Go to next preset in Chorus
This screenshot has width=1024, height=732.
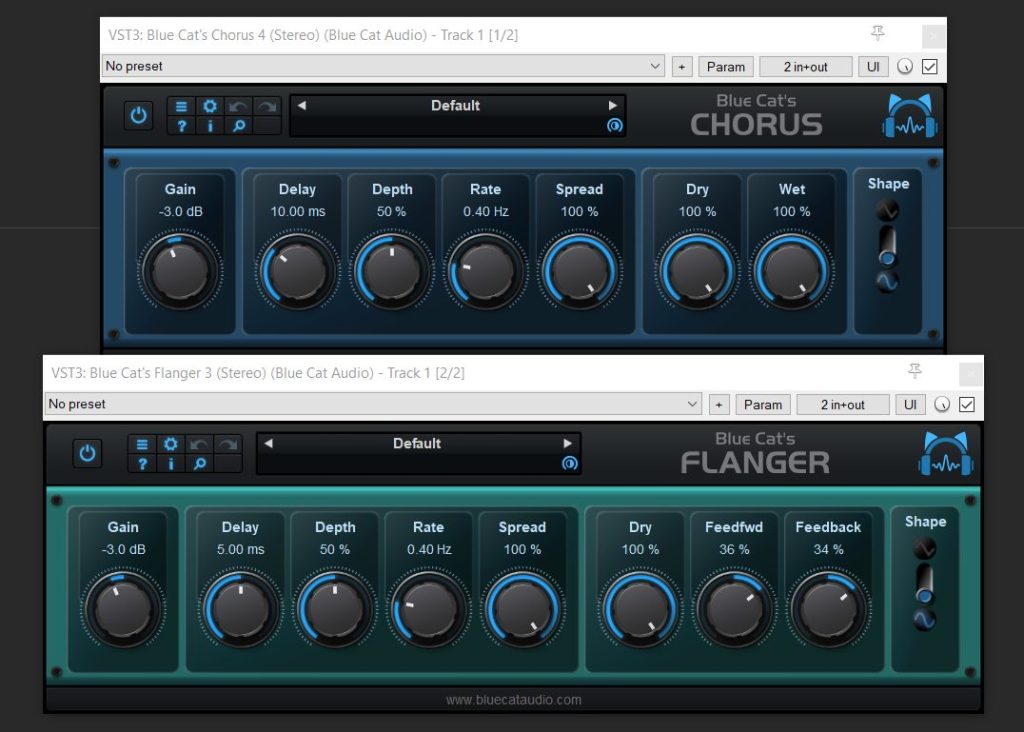[613, 105]
